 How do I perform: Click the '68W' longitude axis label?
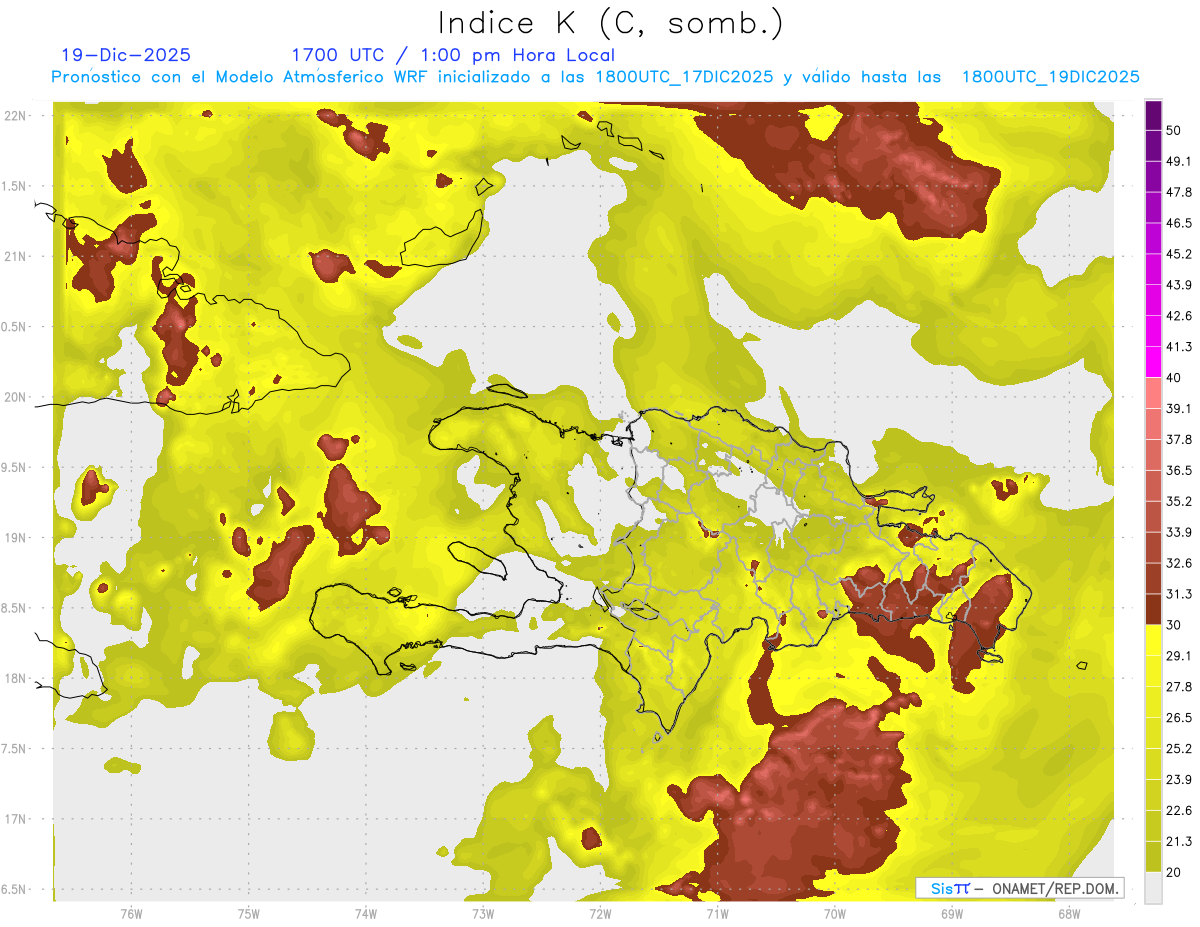coord(1069,913)
